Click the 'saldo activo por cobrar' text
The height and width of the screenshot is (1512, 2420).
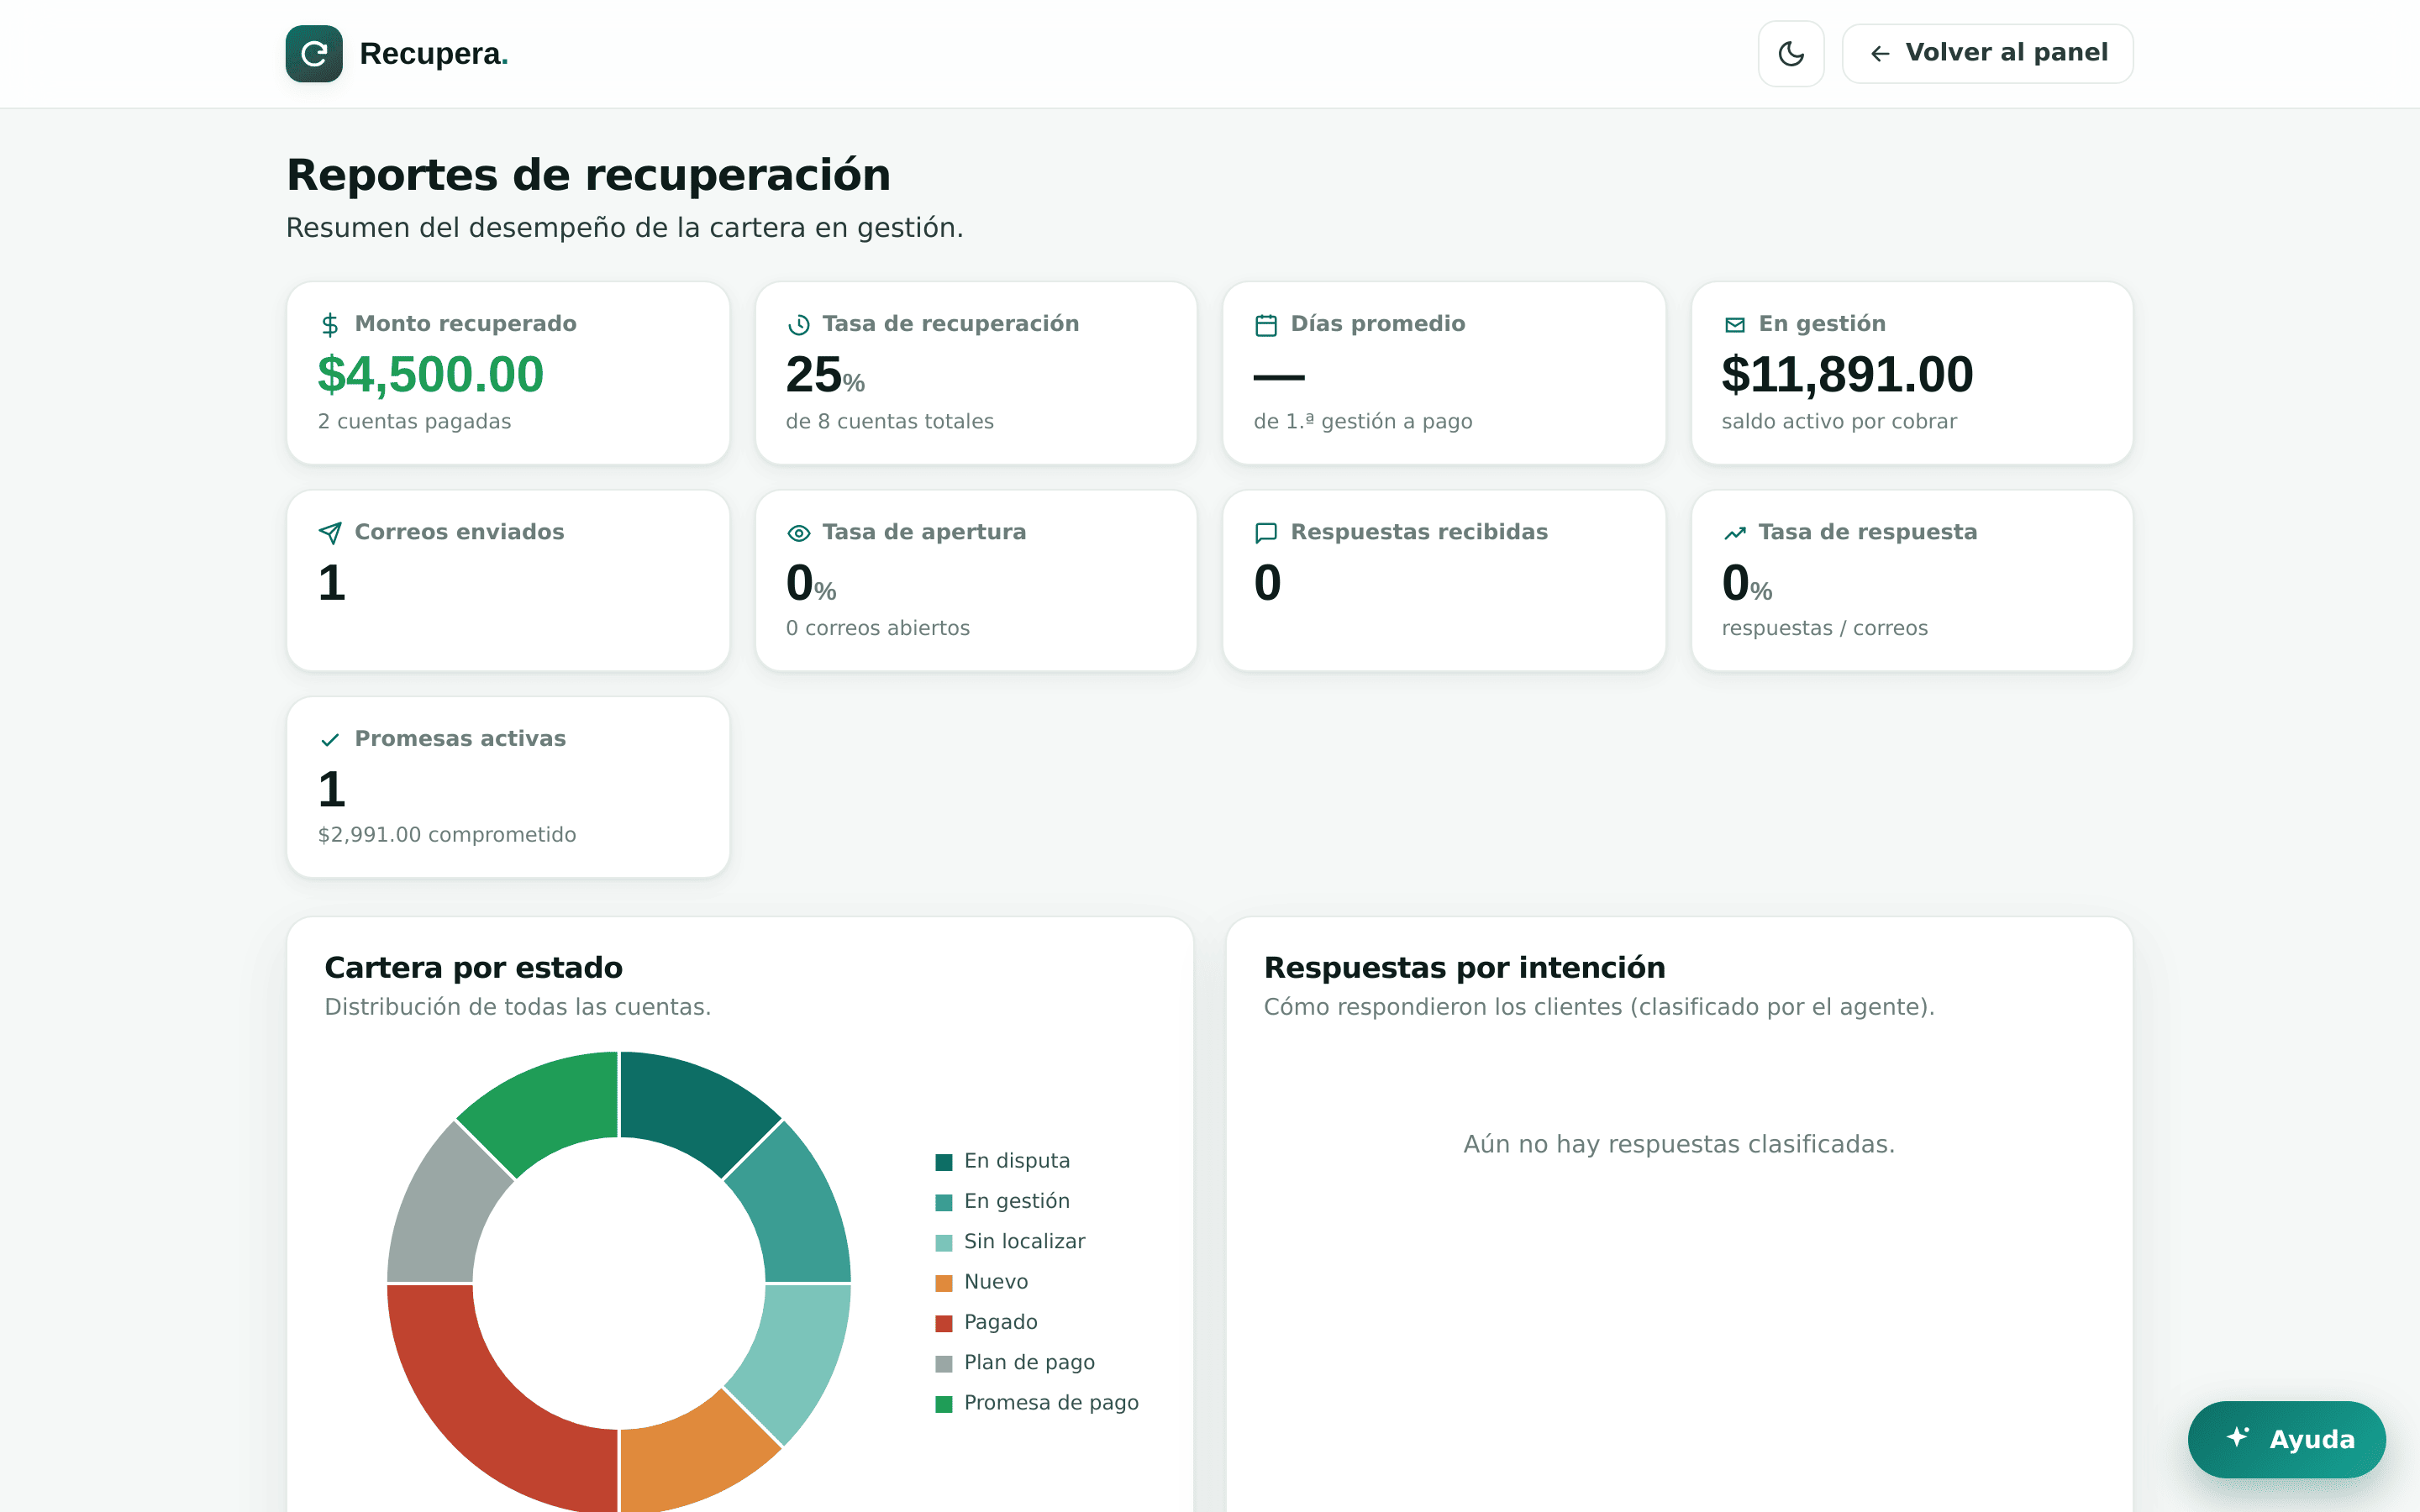[x=1839, y=422]
